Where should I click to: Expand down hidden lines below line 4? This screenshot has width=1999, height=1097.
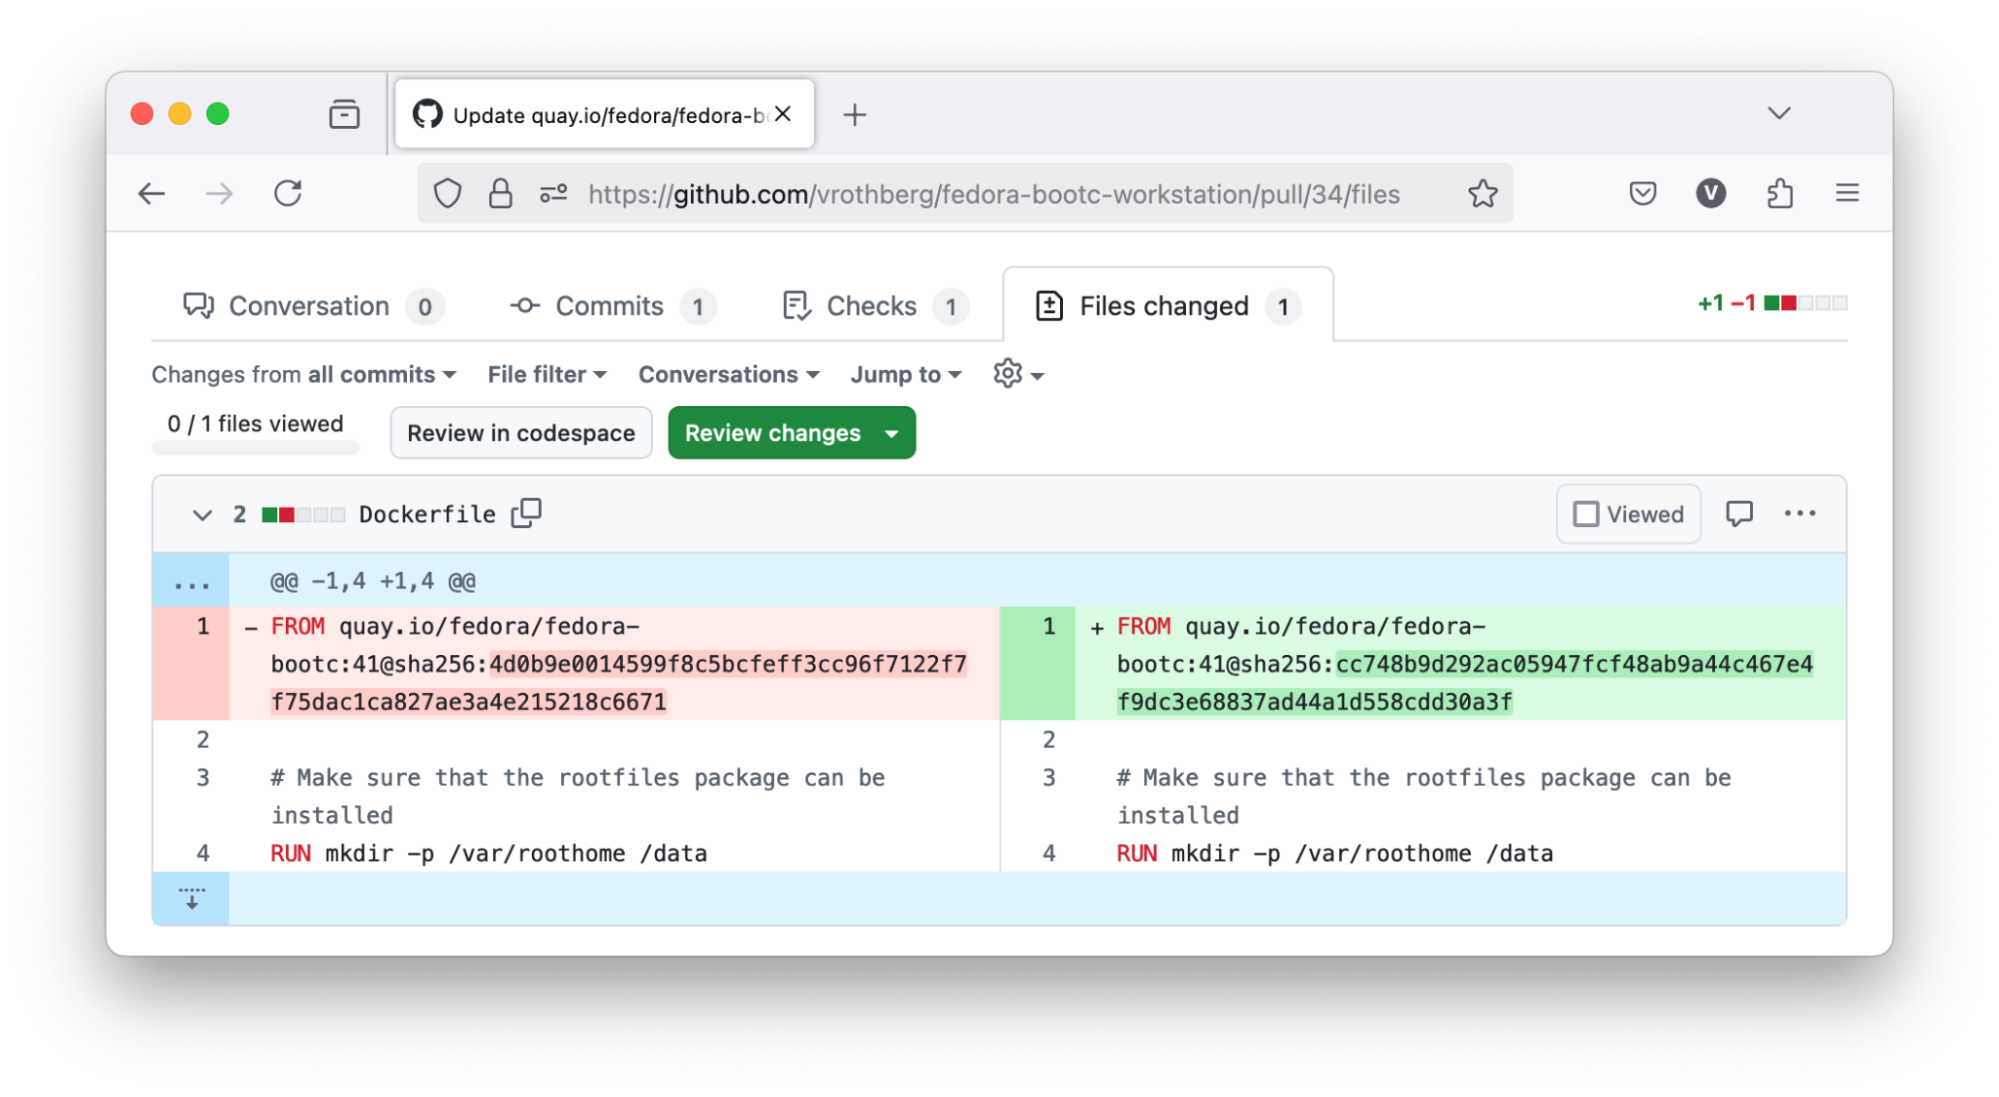pos(191,898)
